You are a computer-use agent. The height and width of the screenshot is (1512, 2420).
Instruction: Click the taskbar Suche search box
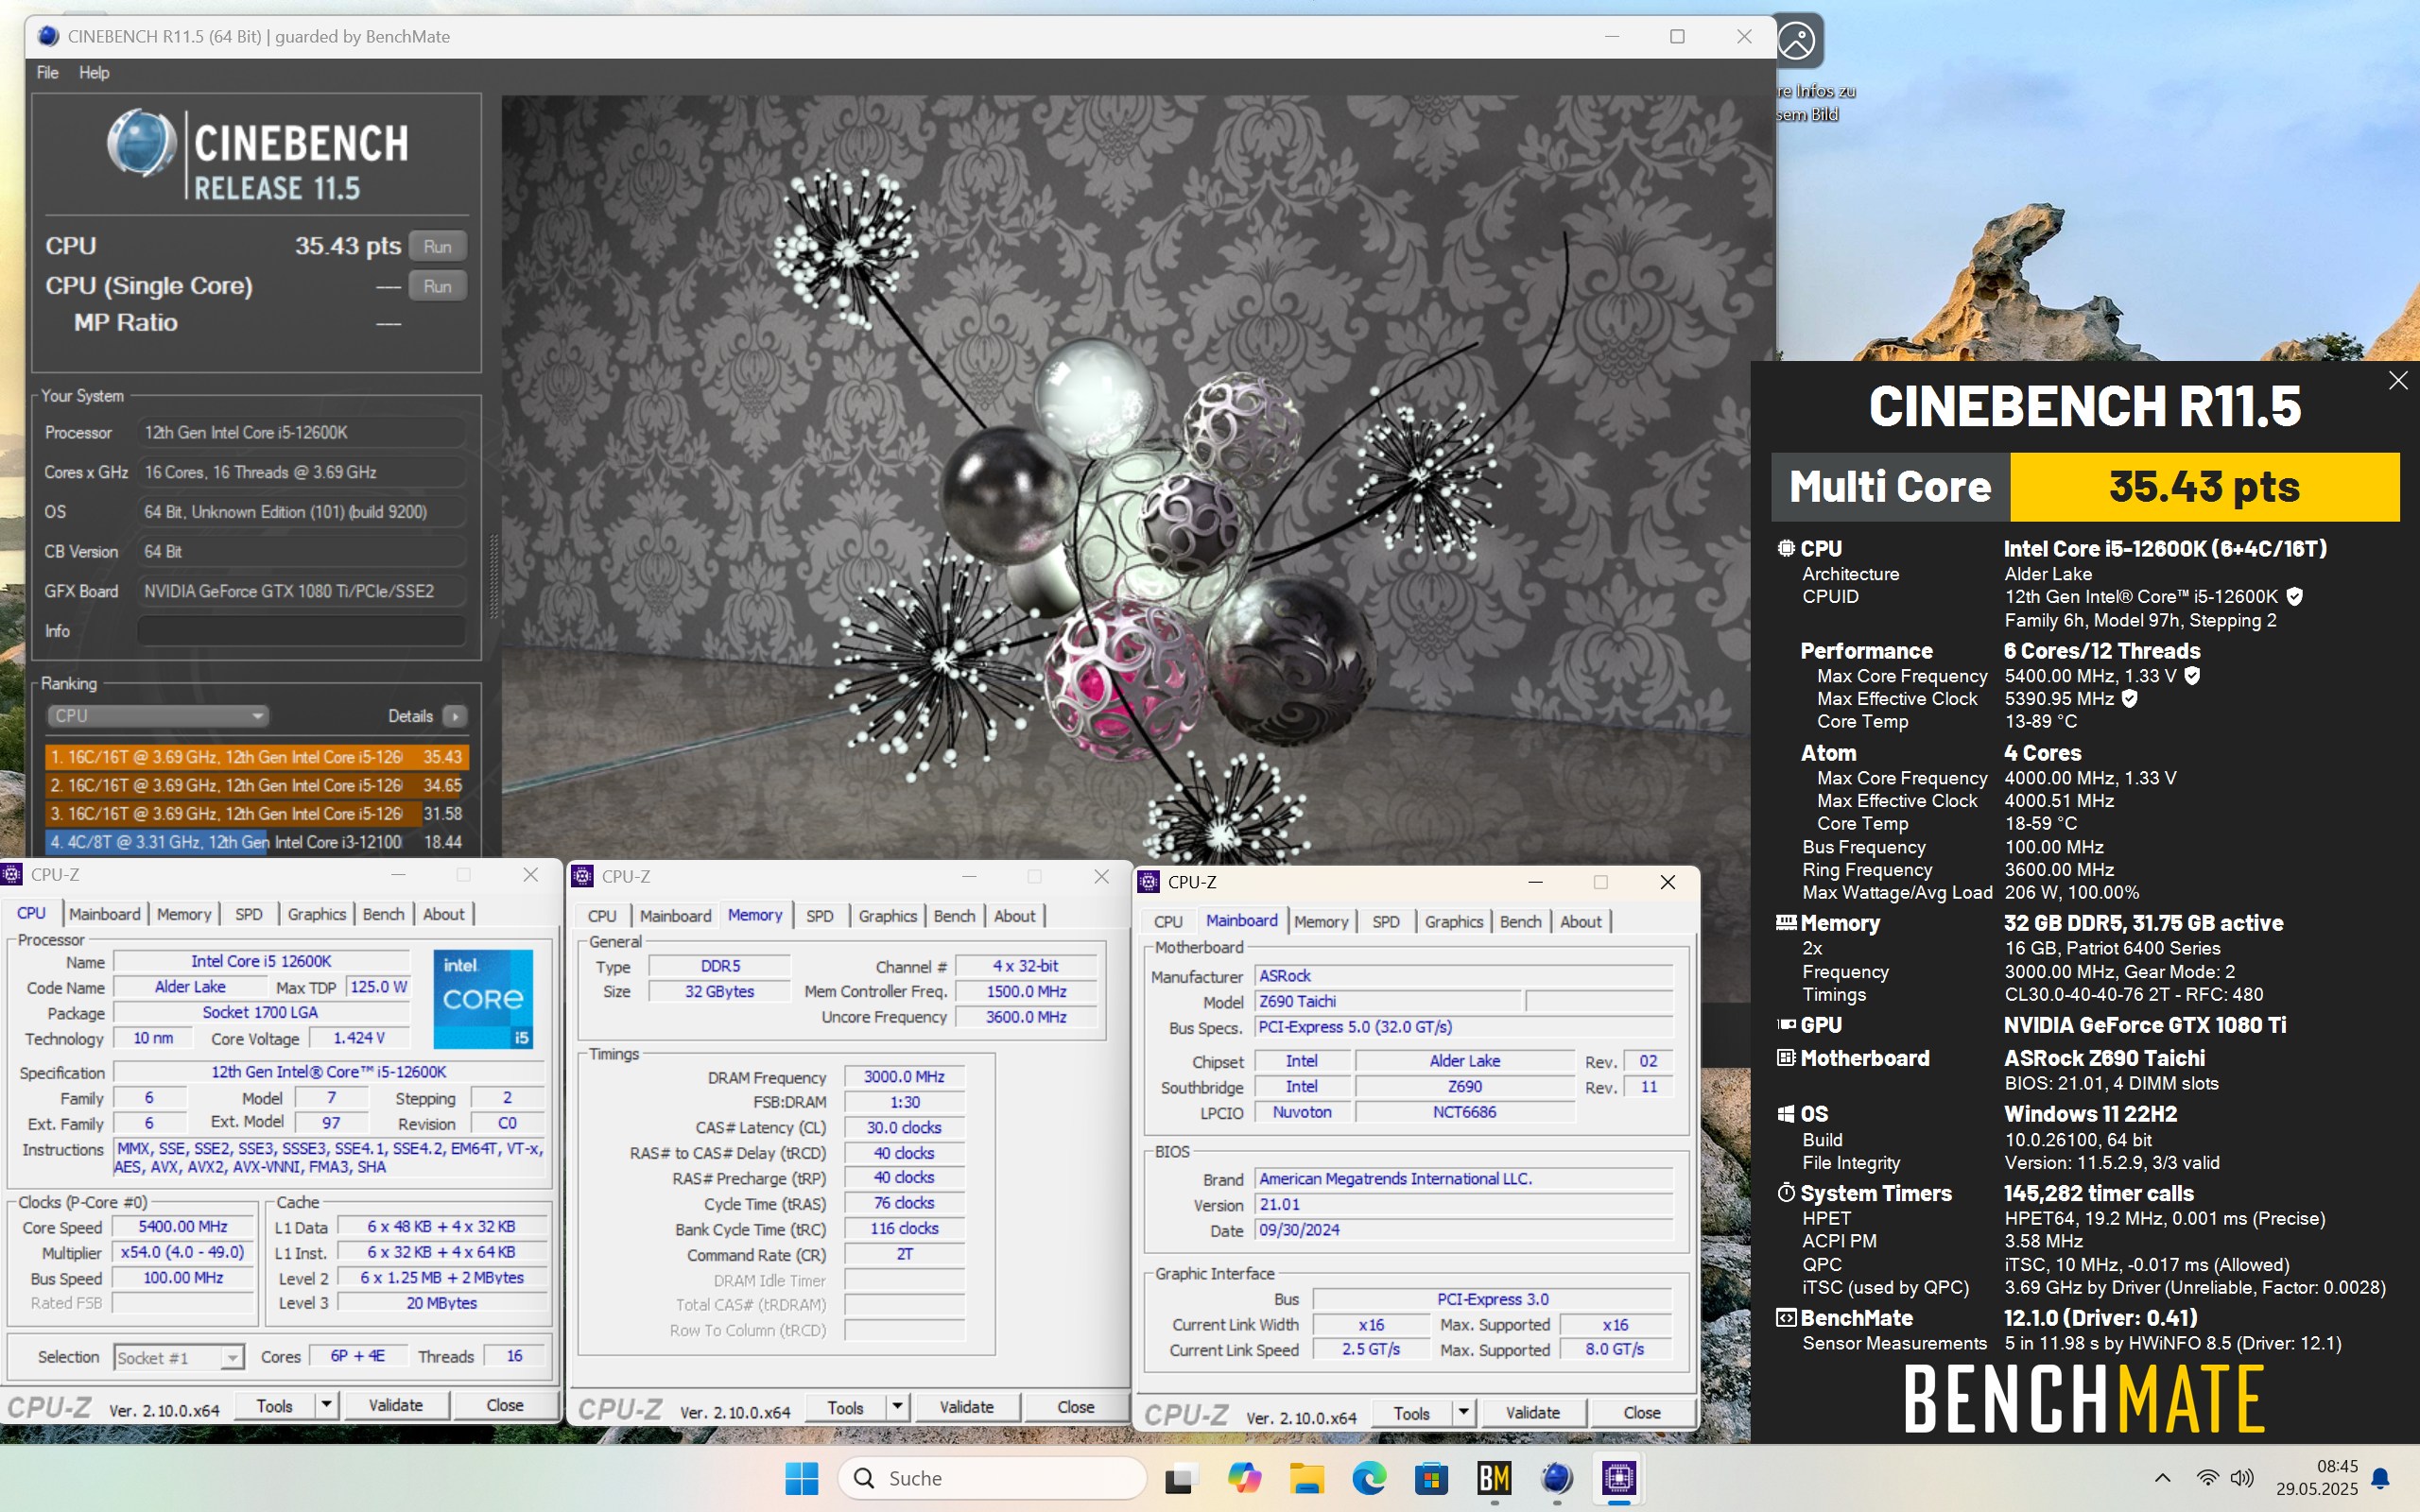(x=992, y=1478)
